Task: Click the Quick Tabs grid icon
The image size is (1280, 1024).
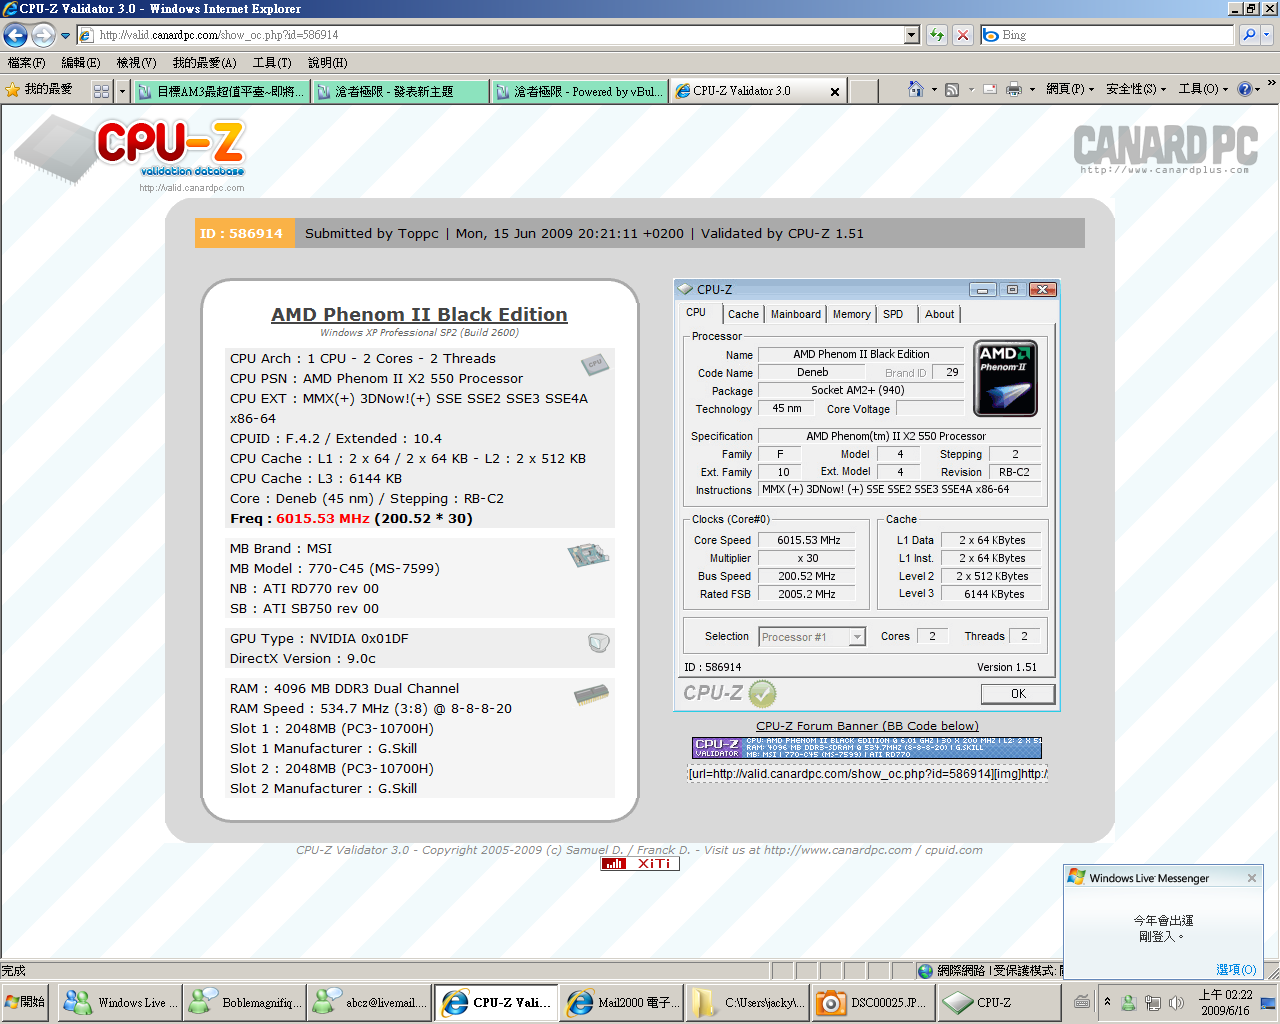Action: (x=101, y=91)
